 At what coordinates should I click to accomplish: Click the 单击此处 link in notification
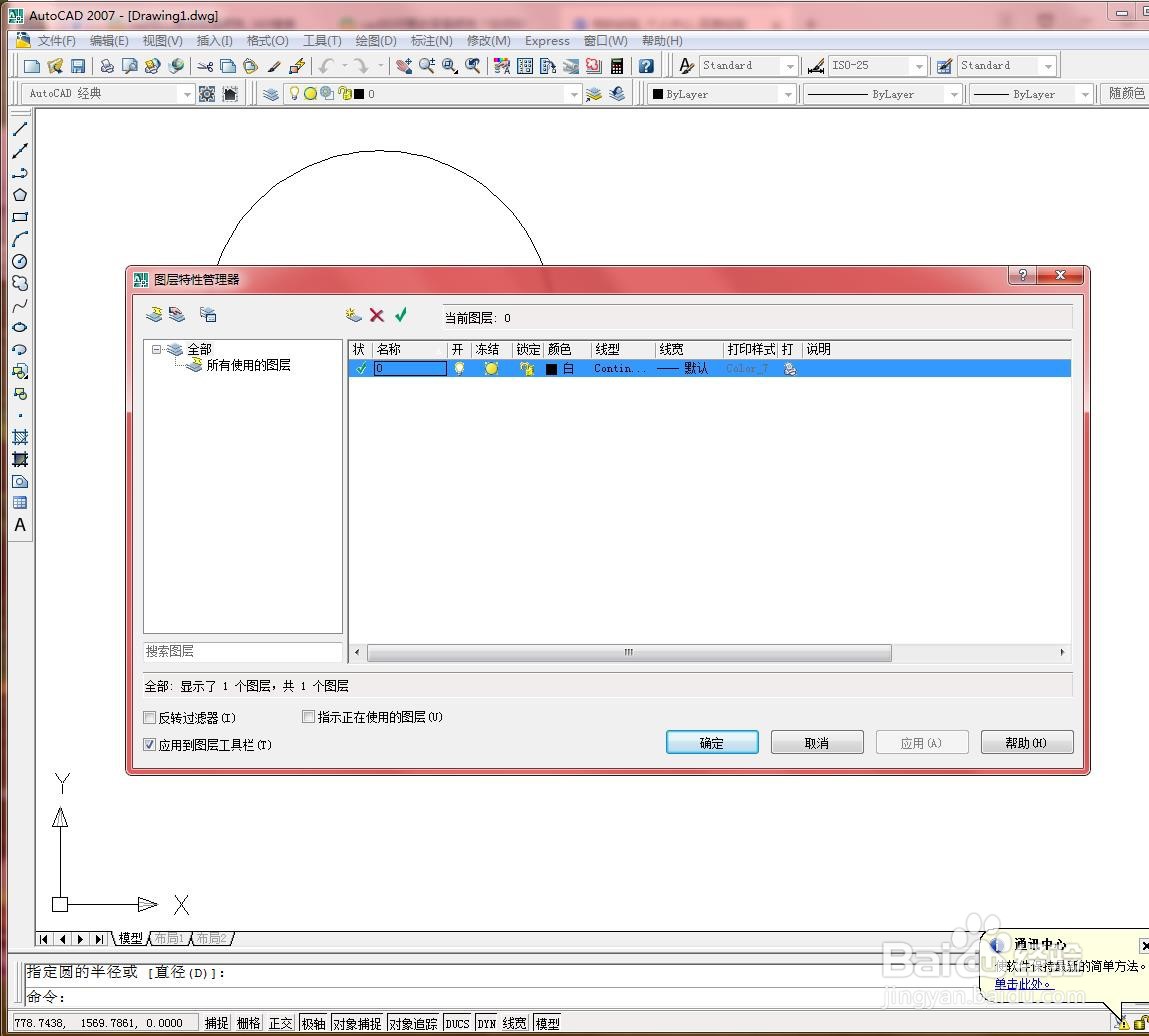pyautogui.click(x=1023, y=984)
